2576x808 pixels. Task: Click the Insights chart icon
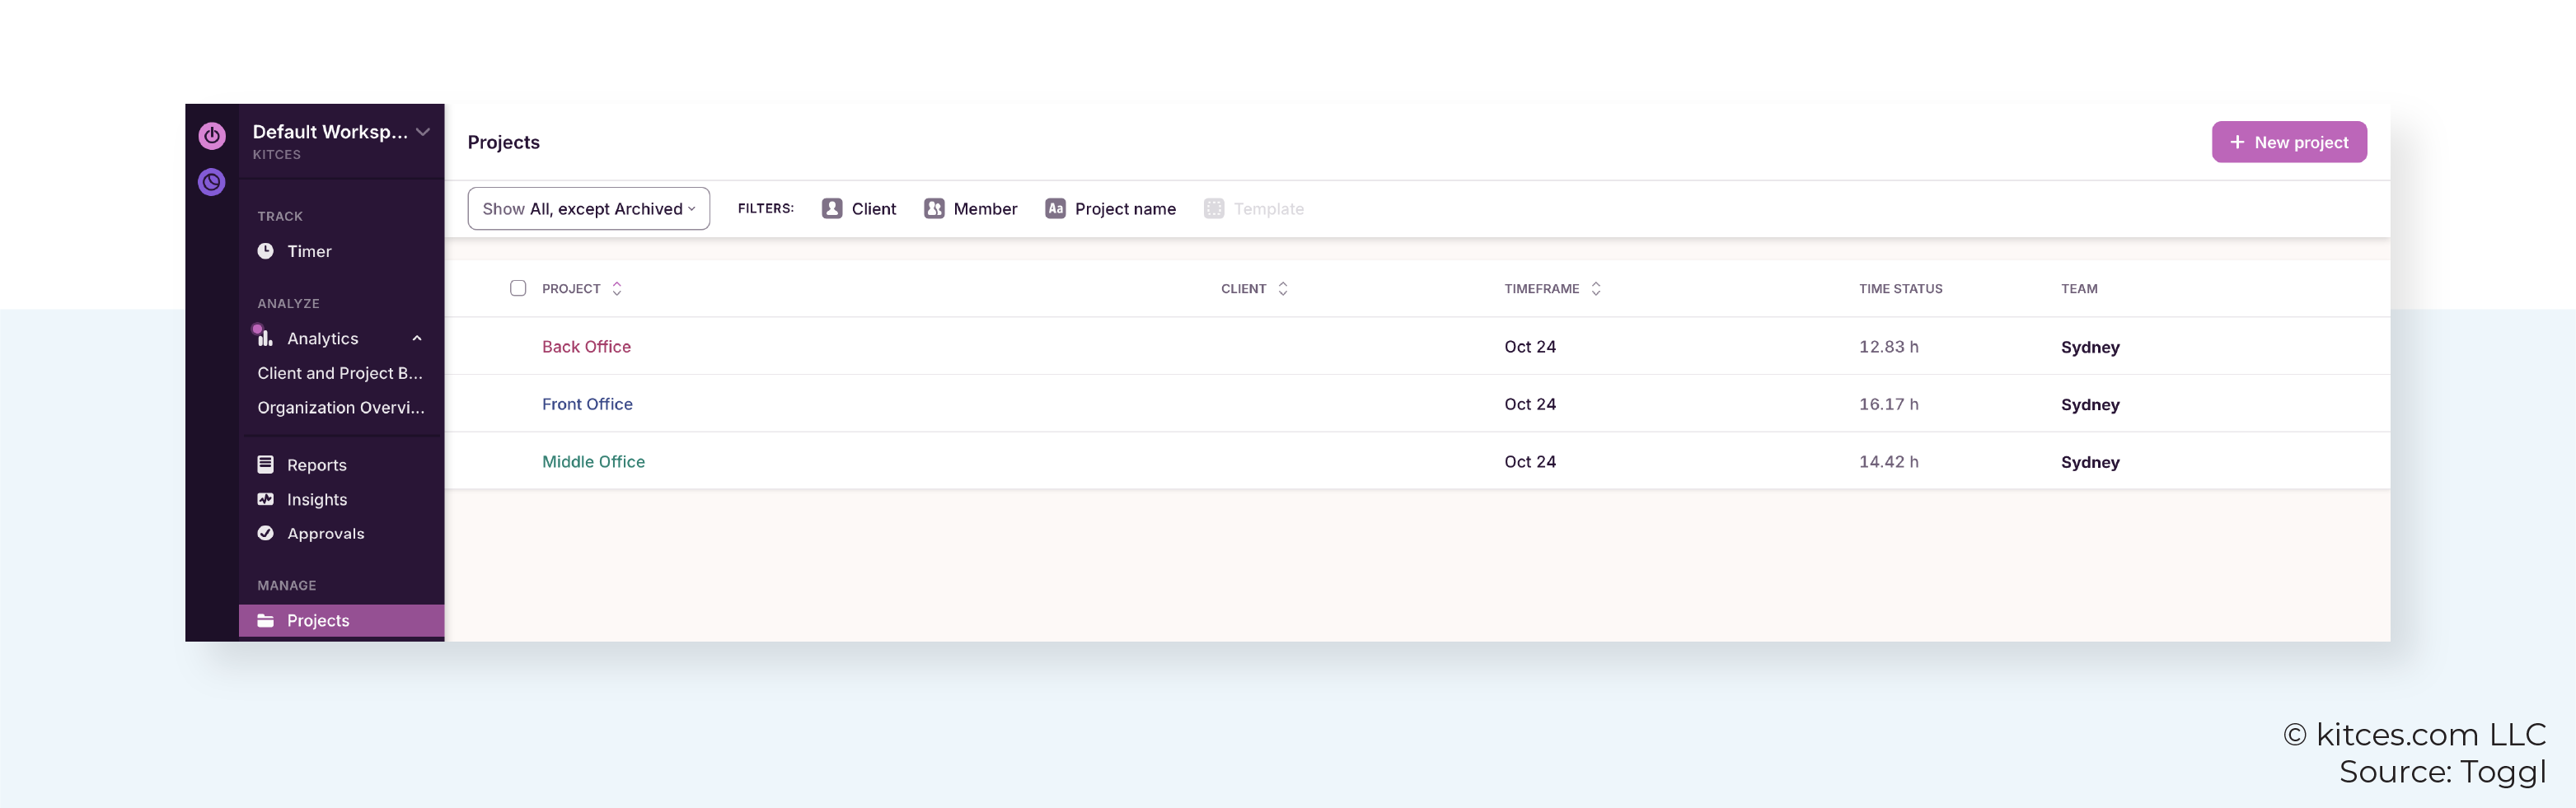(x=265, y=499)
